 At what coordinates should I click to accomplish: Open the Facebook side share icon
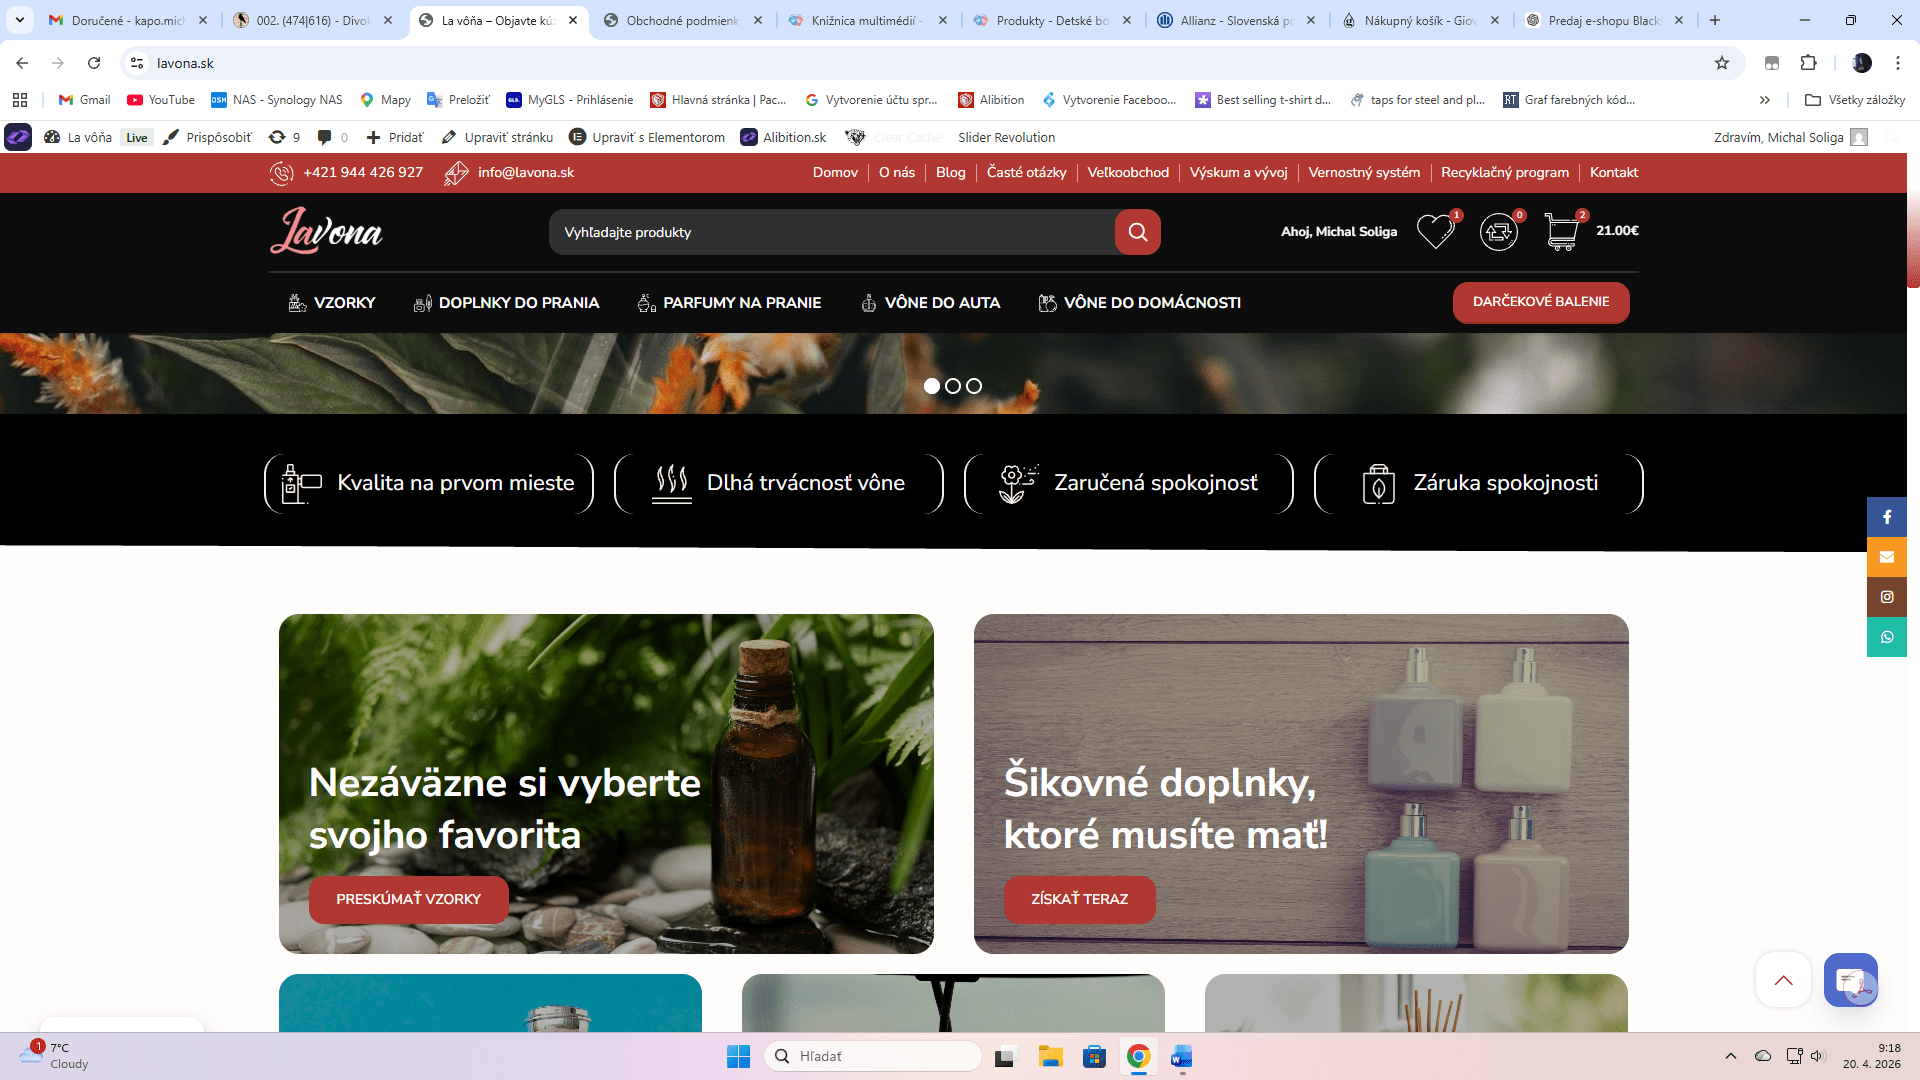click(1886, 517)
